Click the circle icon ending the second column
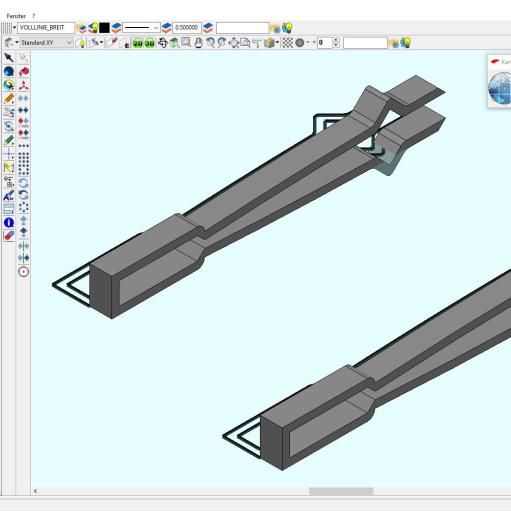The image size is (511, 511). point(23,272)
